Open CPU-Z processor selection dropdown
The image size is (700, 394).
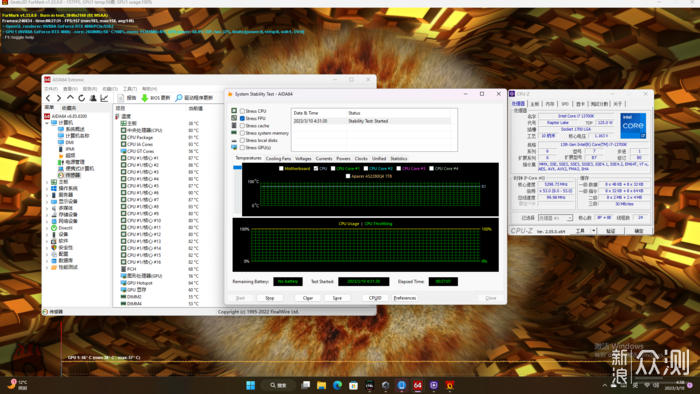[555, 218]
